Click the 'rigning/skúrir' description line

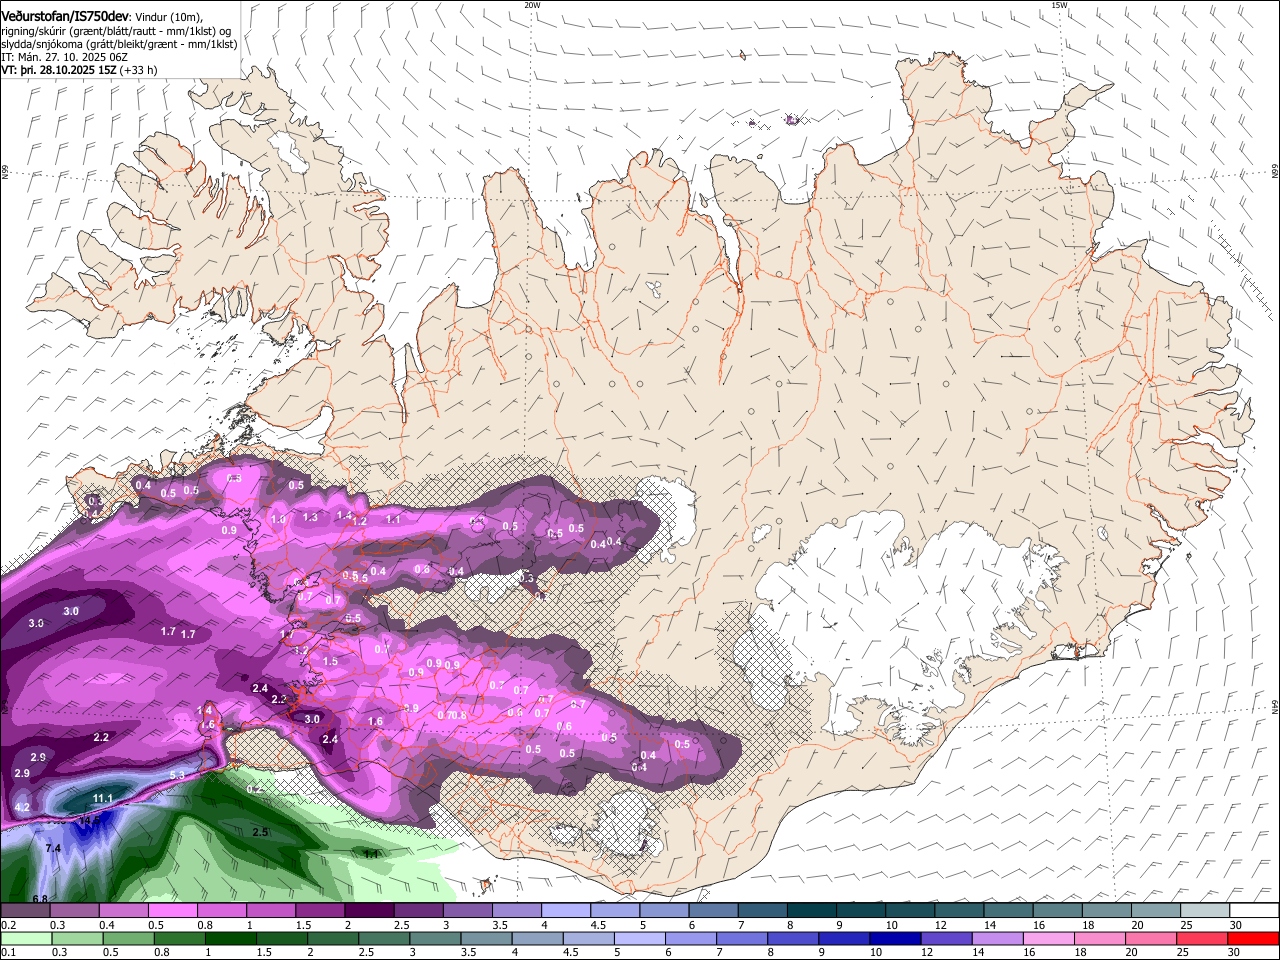116,31
